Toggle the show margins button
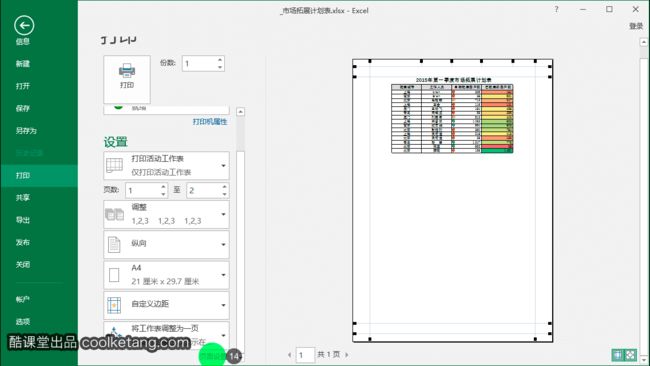 click(617, 355)
